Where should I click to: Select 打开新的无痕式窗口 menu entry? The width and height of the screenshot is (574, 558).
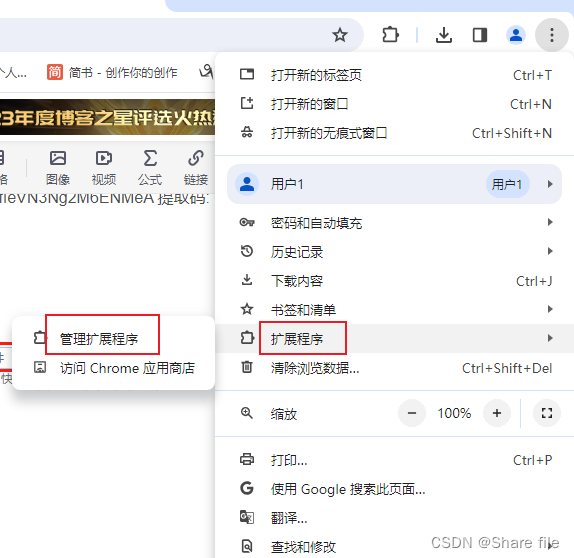pyautogui.click(x=395, y=133)
